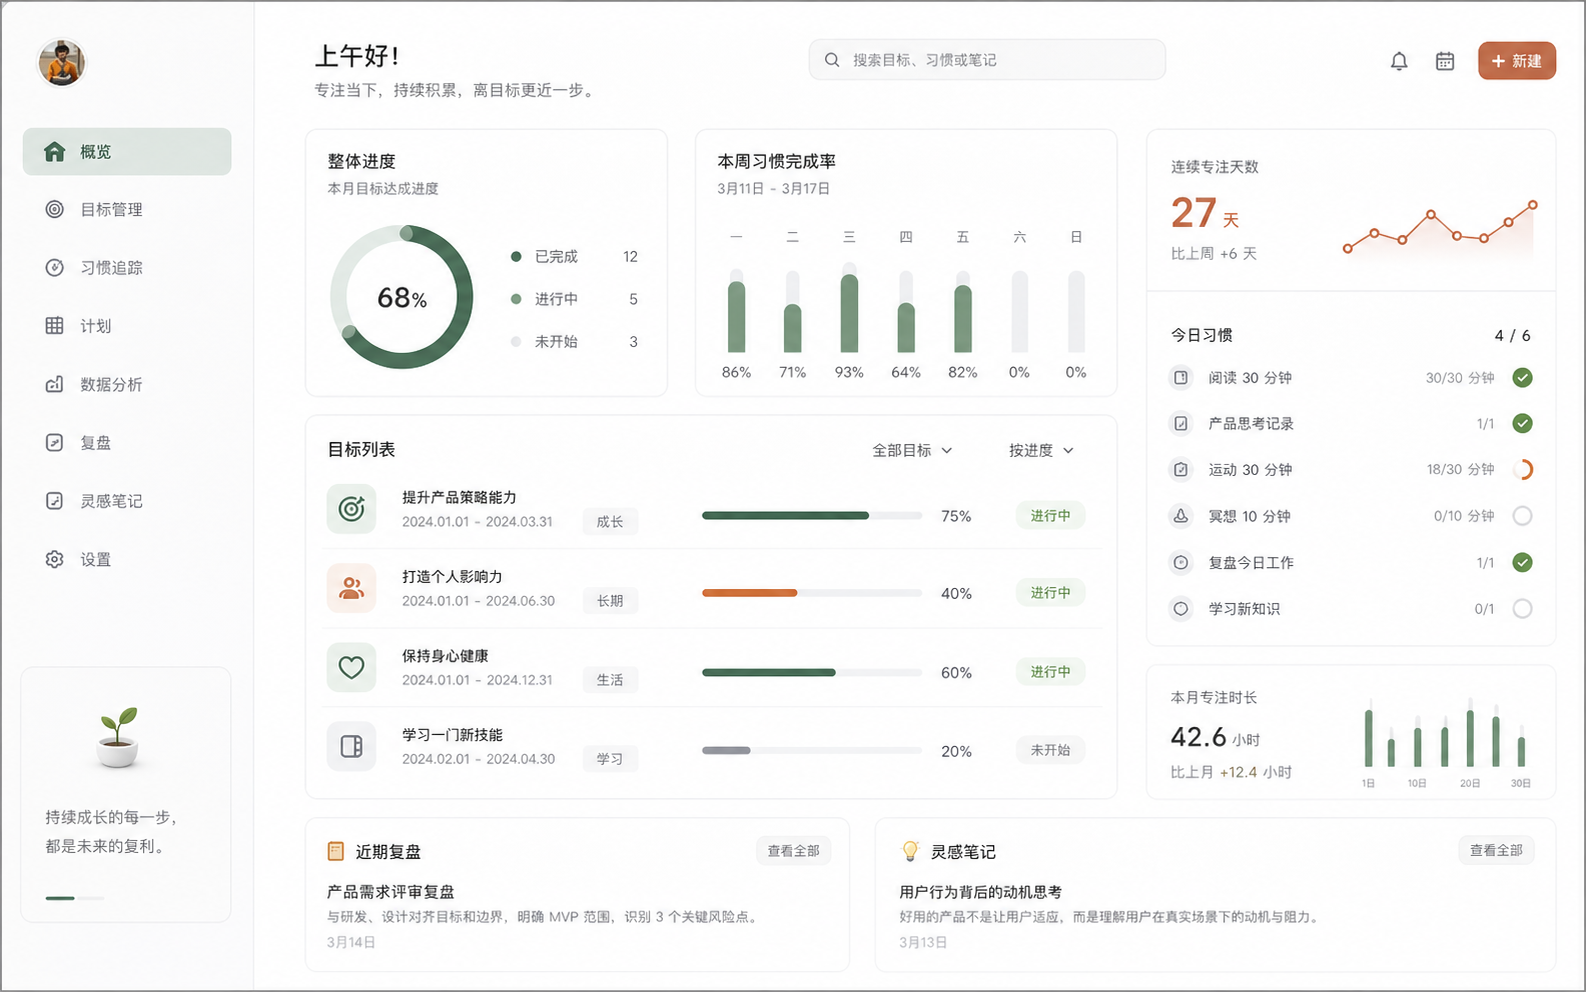Click the icon left of 阅读 30 分钟
This screenshot has width=1586, height=992.
click(1181, 377)
